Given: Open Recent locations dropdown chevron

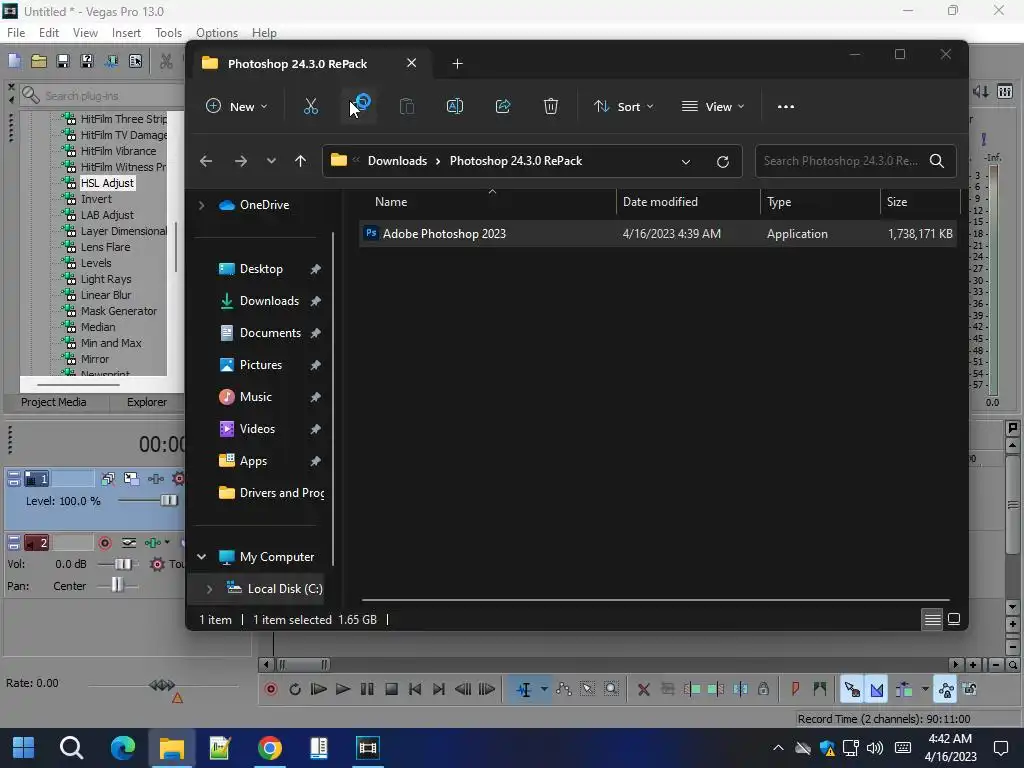Looking at the screenshot, I should click(x=271, y=161).
